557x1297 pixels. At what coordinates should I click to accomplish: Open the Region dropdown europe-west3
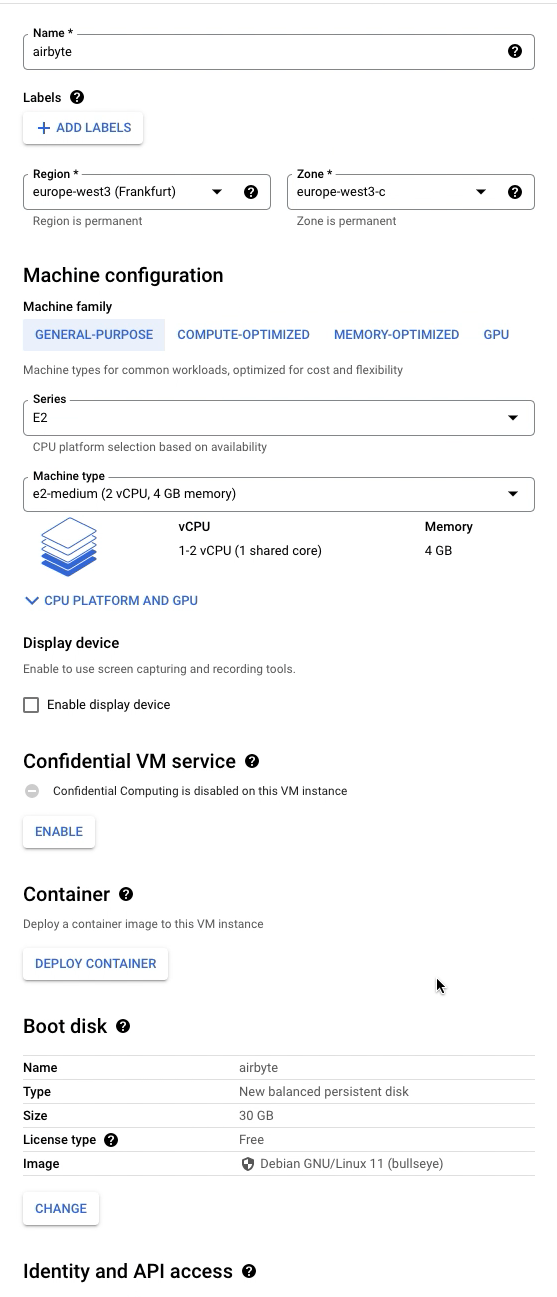coord(147,192)
